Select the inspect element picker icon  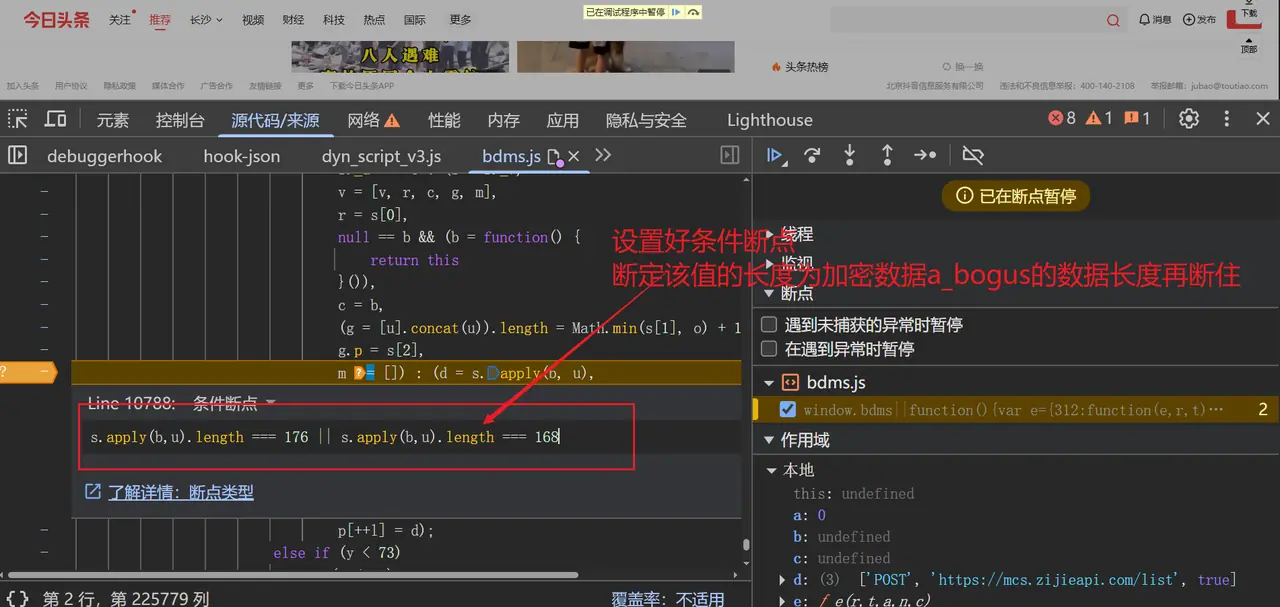coord(18,119)
